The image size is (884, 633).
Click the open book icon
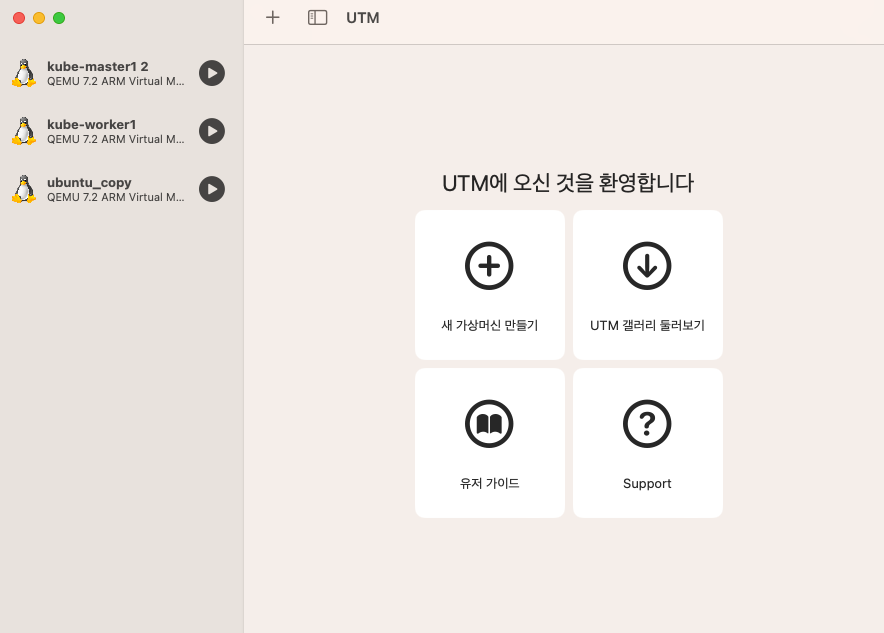[x=489, y=424]
